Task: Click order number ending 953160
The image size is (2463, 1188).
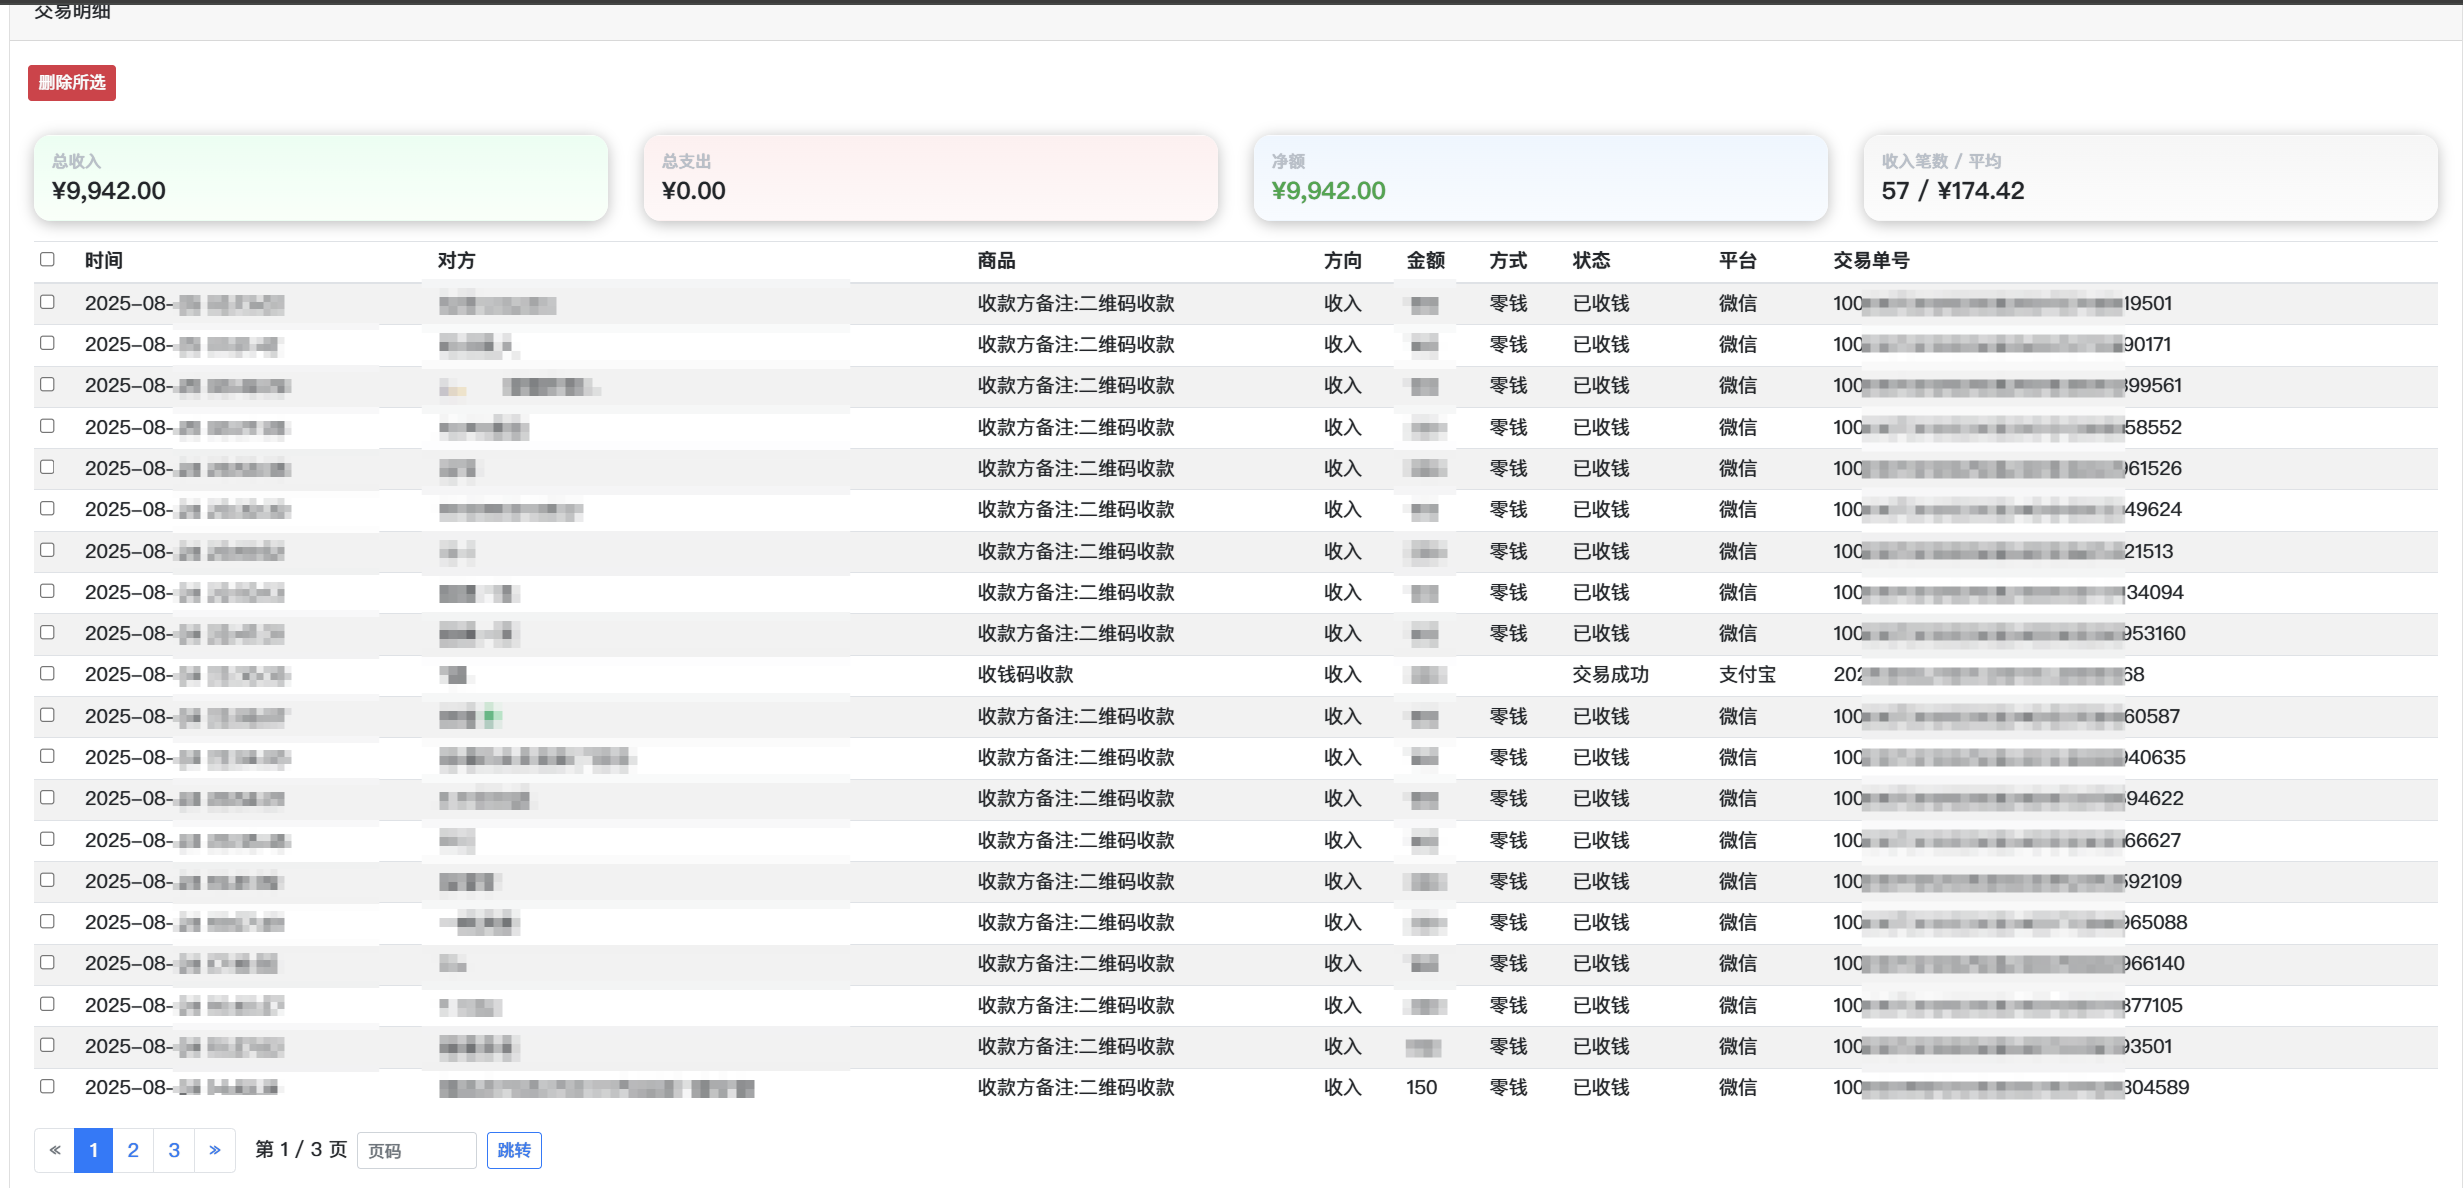Action: click(x=2009, y=634)
